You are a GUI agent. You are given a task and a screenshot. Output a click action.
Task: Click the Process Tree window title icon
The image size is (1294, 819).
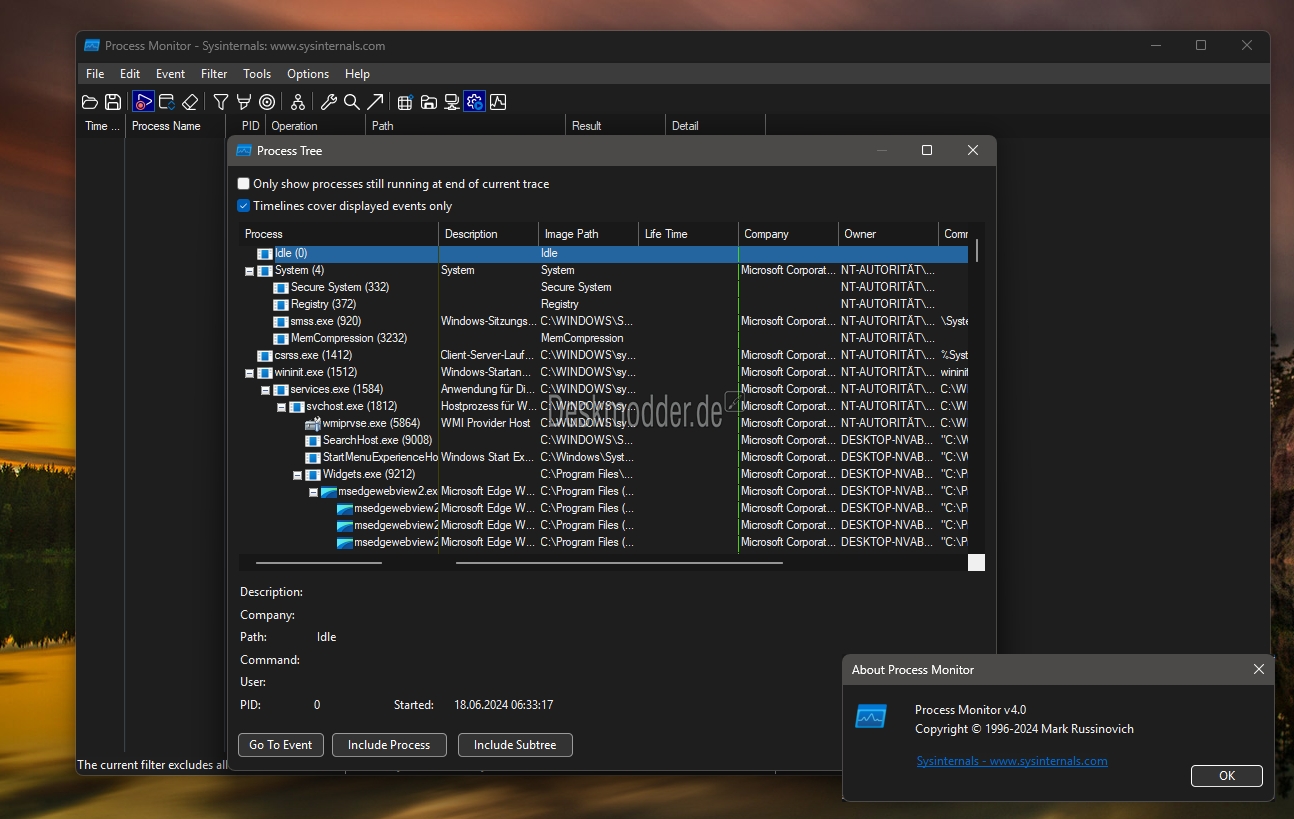243,151
